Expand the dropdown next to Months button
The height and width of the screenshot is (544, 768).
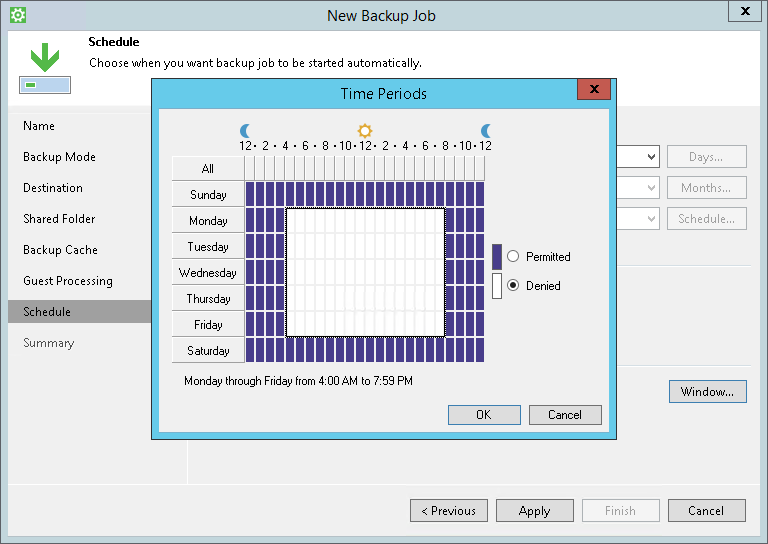click(x=651, y=188)
